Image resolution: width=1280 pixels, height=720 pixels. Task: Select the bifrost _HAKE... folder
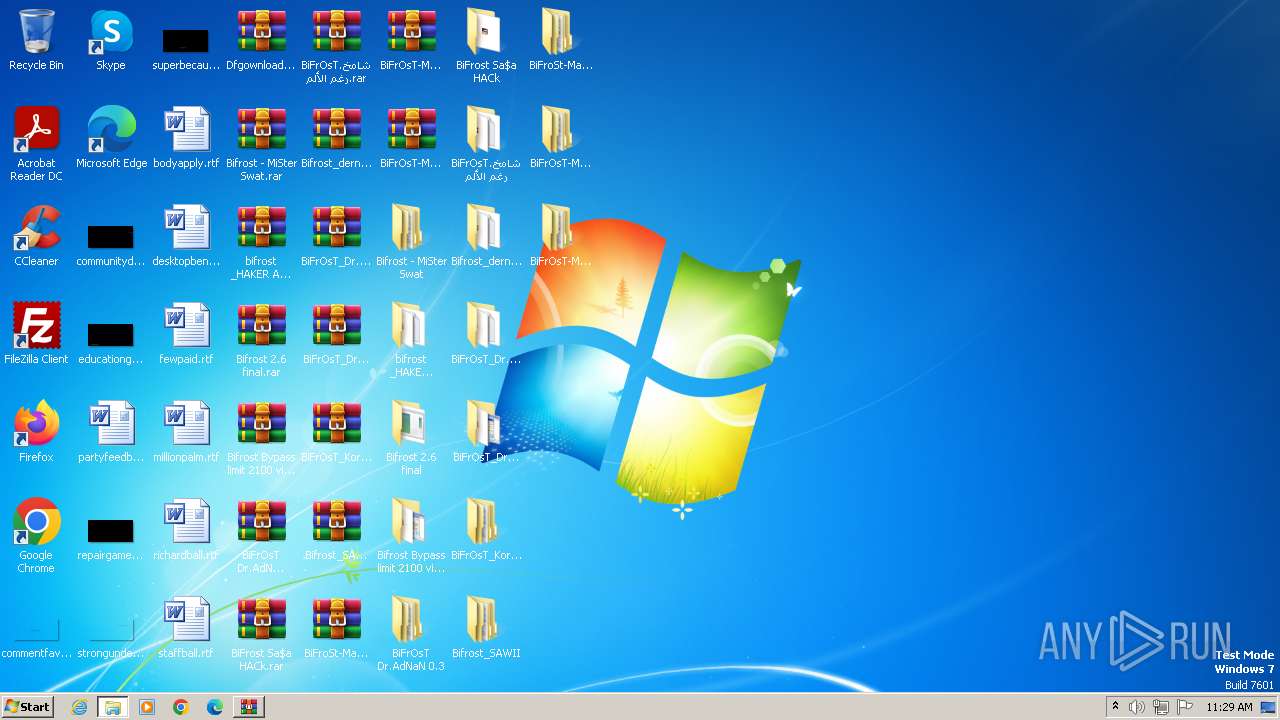pyautogui.click(x=411, y=340)
